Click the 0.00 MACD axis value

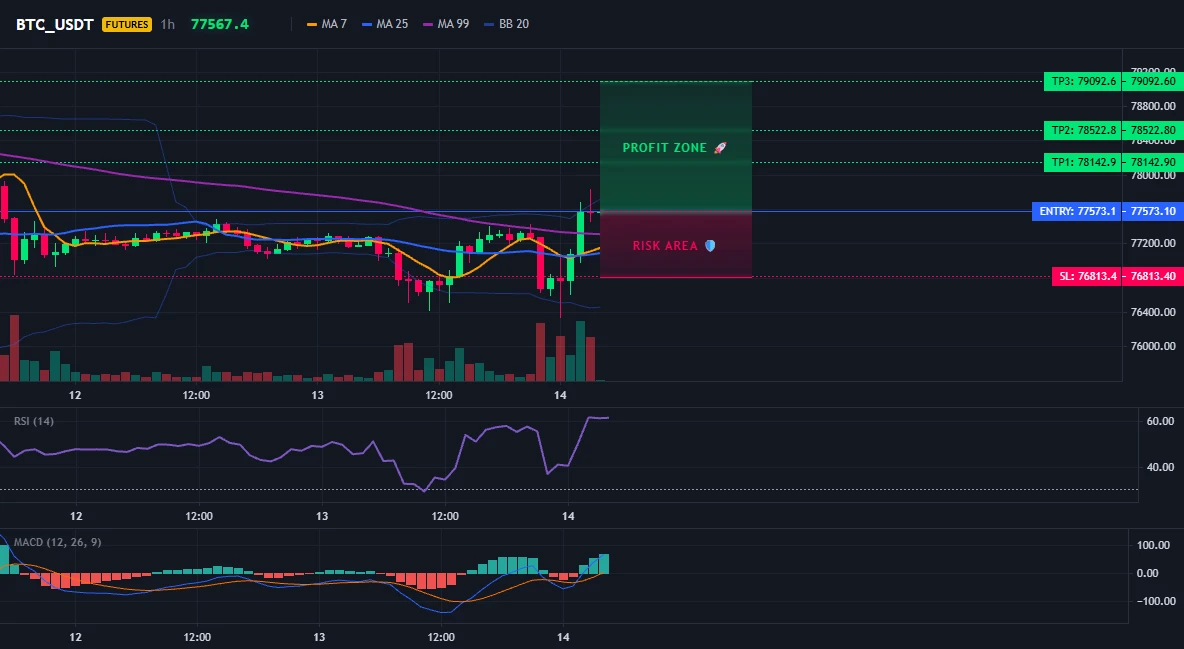point(1147,573)
